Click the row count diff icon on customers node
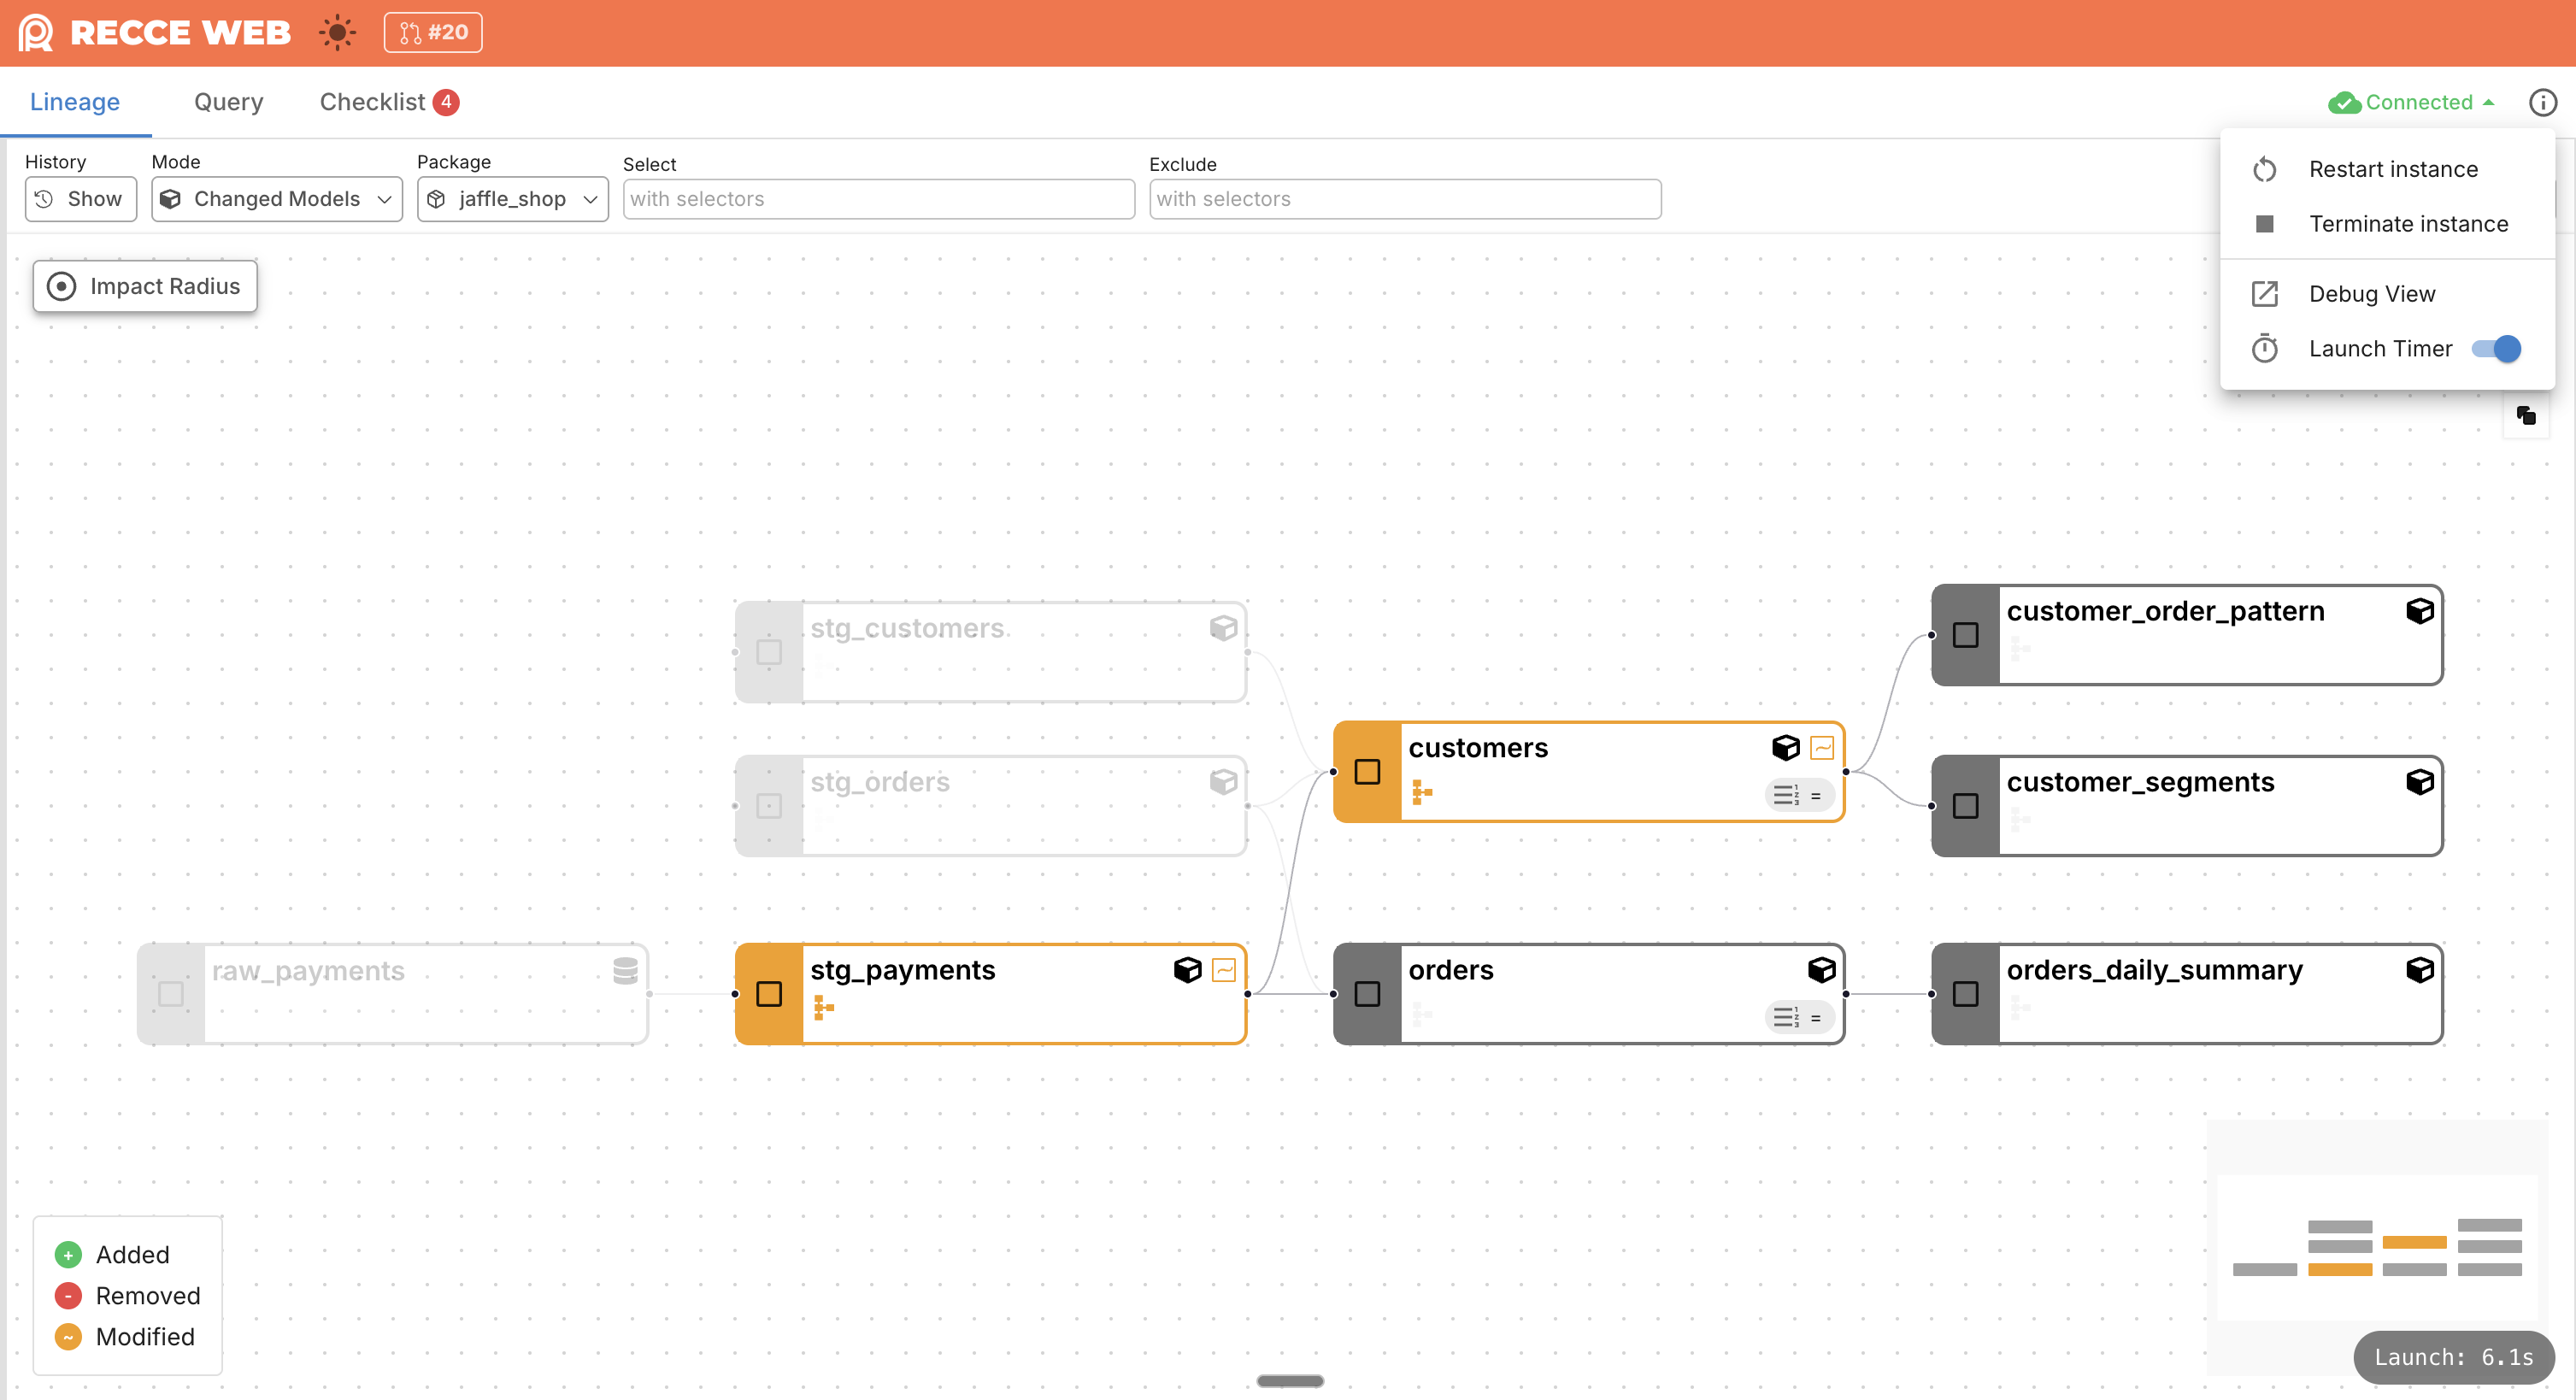This screenshot has width=2576, height=1400. click(x=1786, y=795)
